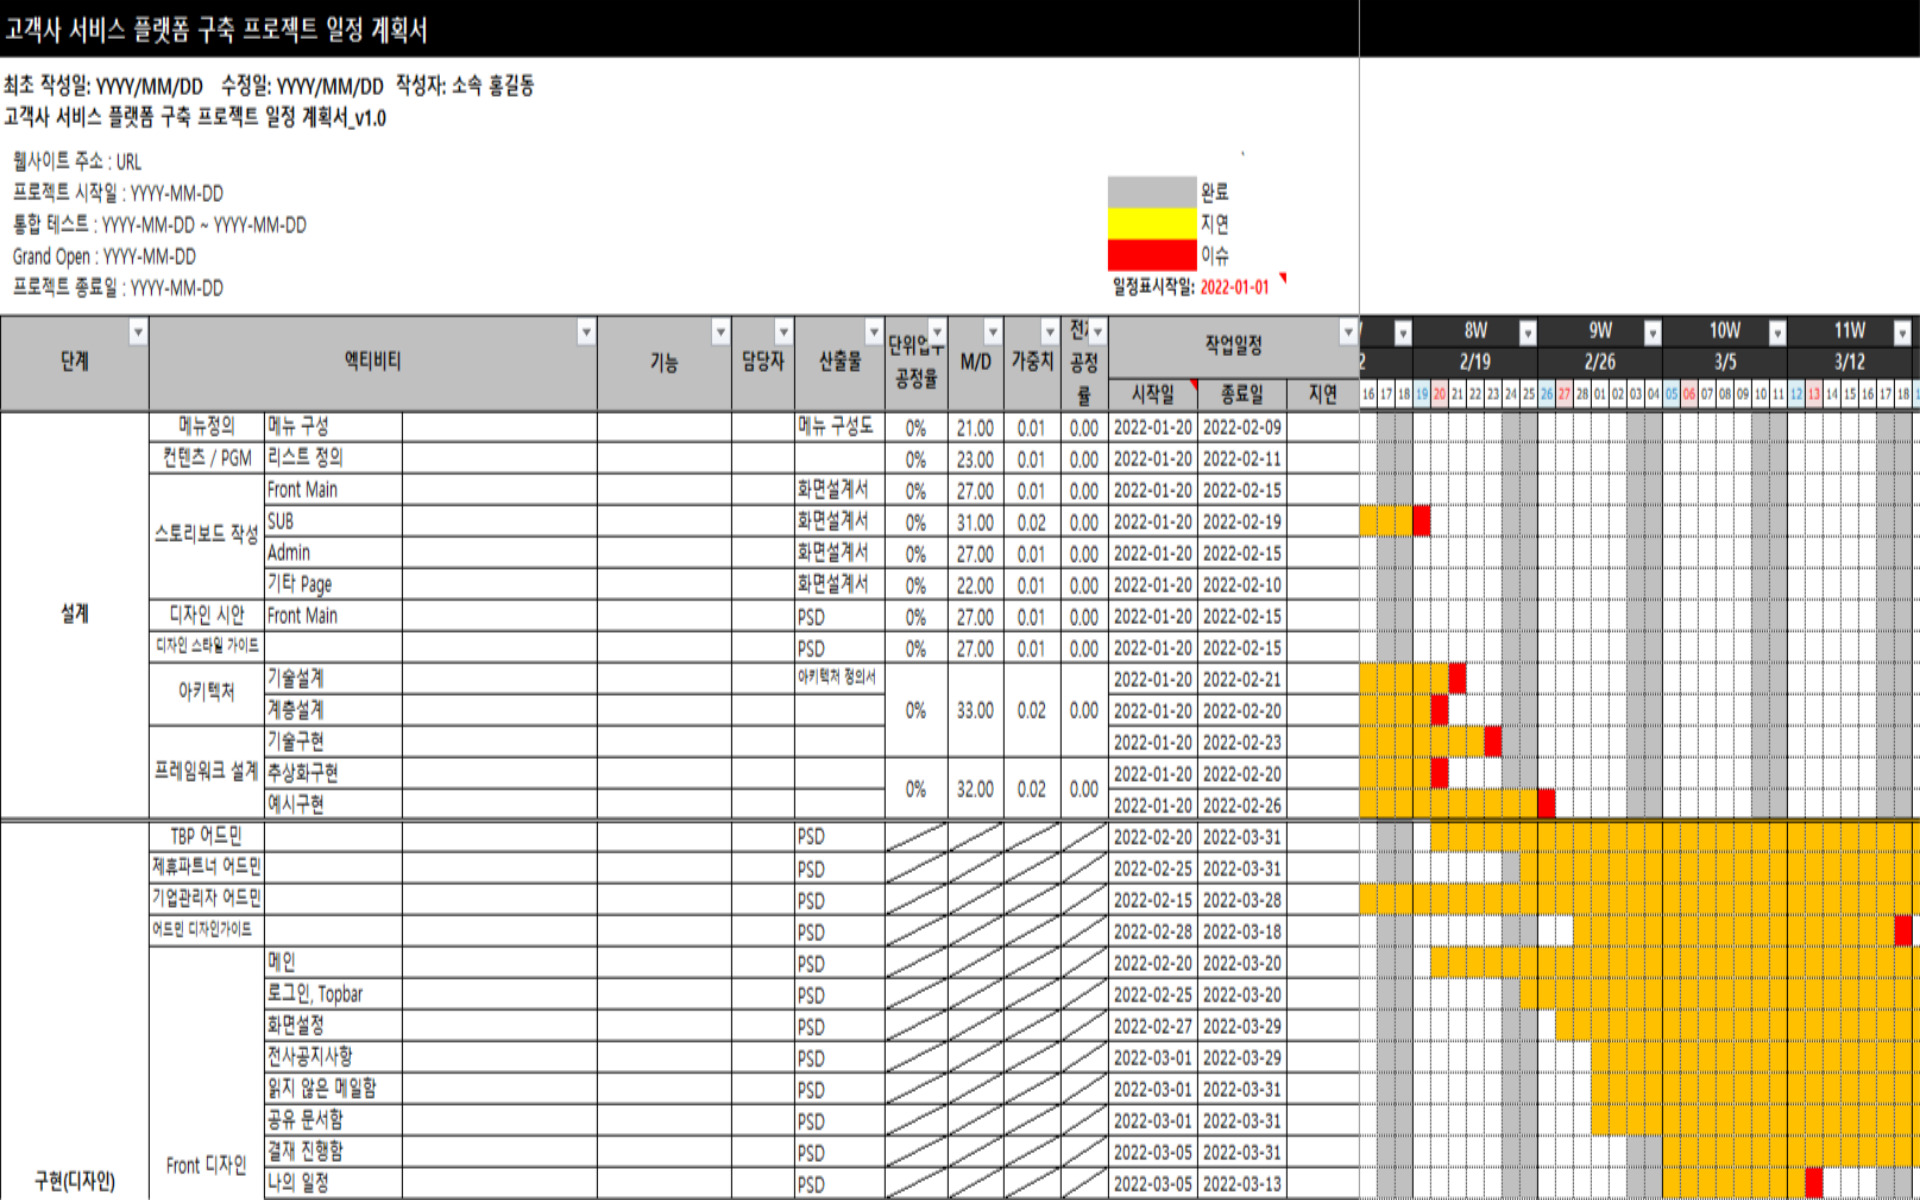Select the 메뉴 구성도 deliverable cell
1920x1200 pixels.
click(839, 427)
